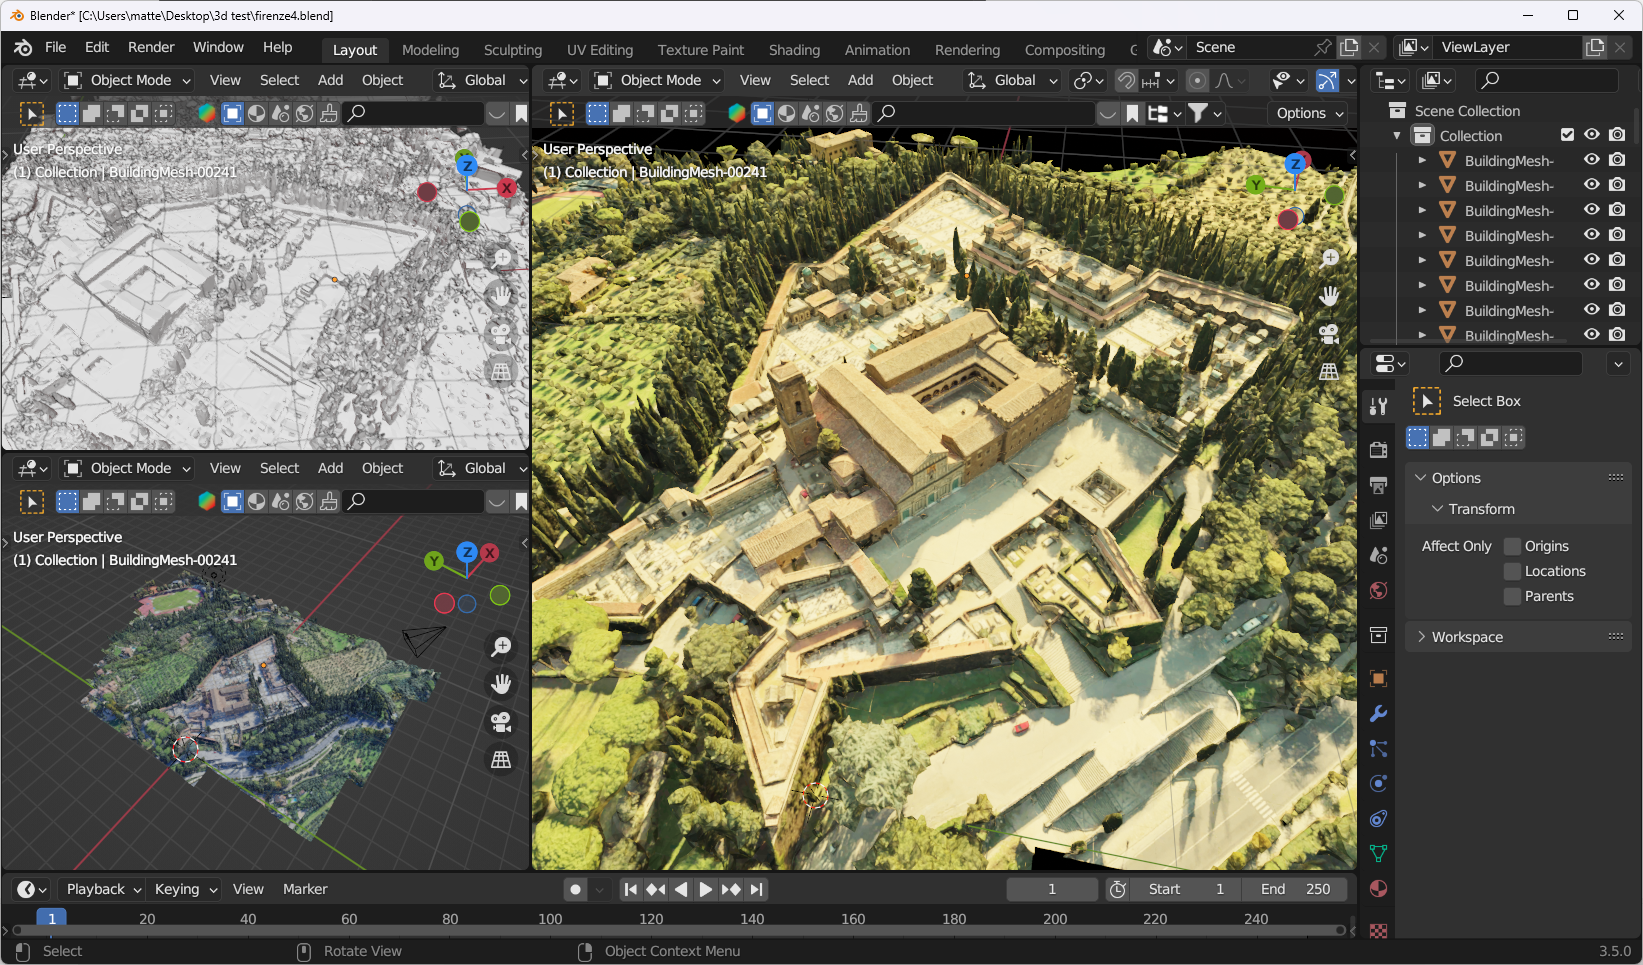Toggle snapping magnet in main viewport header
The height and width of the screenshot is (965, 1643).
coord(1126,80)
